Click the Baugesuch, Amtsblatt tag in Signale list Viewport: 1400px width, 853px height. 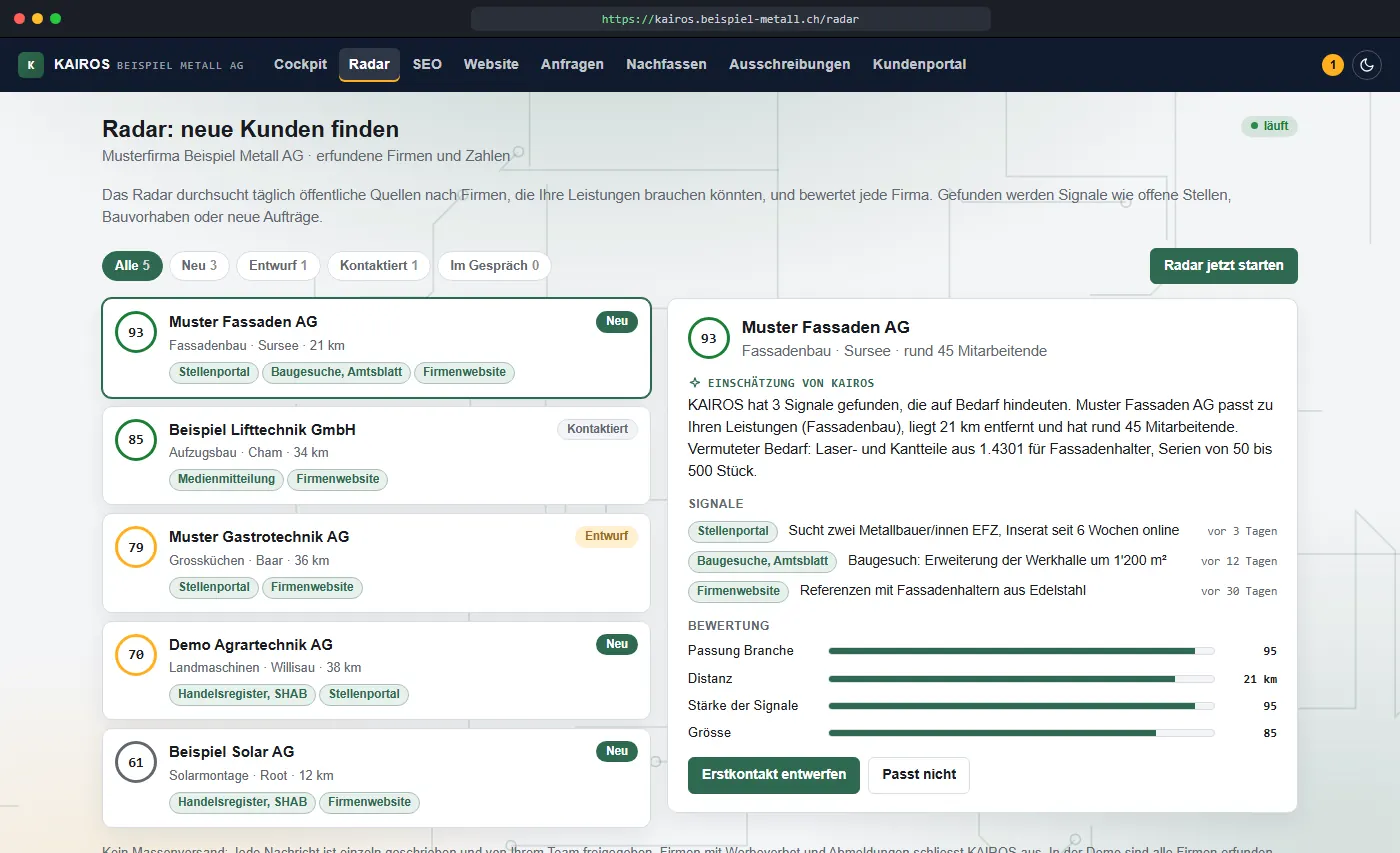click(x=762, y=562)
